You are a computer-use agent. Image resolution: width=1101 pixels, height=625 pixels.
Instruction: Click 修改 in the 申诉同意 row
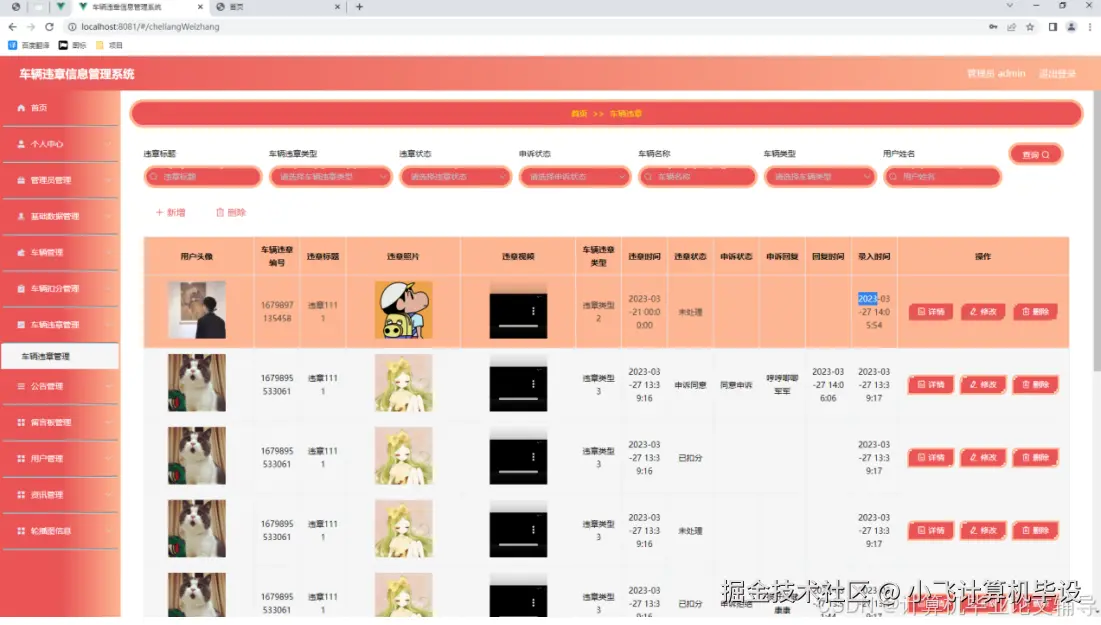[983, 385]
